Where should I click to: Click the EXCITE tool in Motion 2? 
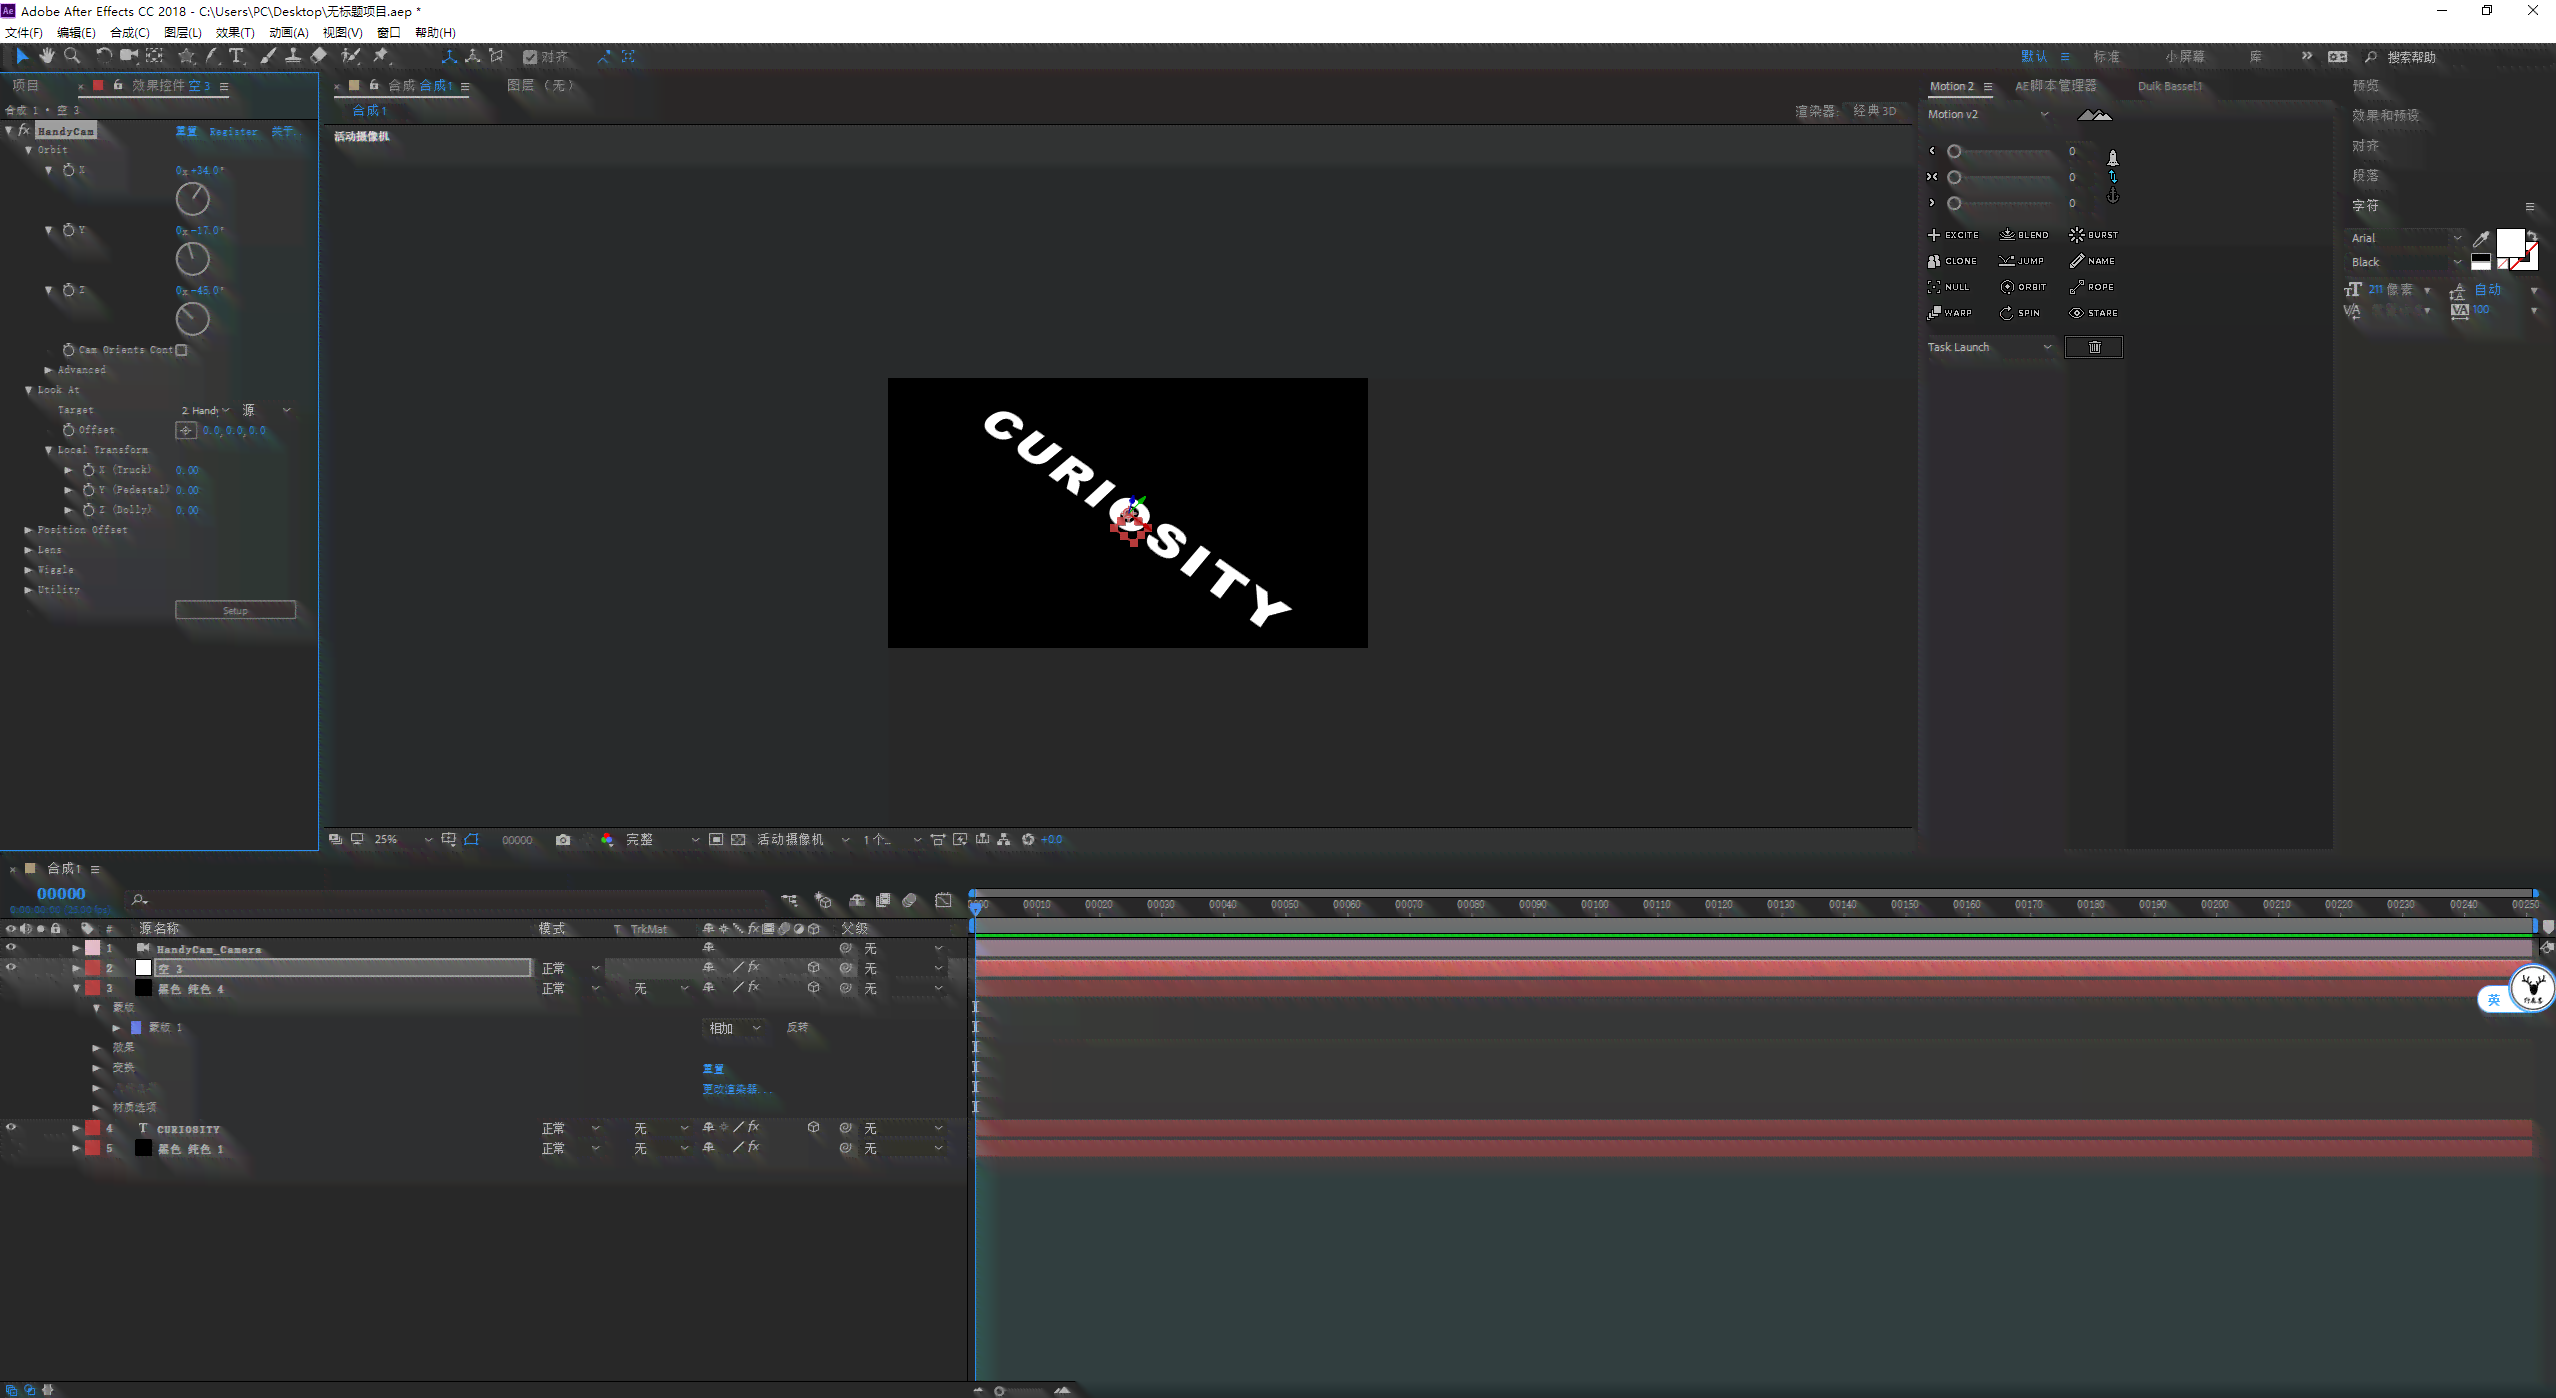coord(1953,235)
